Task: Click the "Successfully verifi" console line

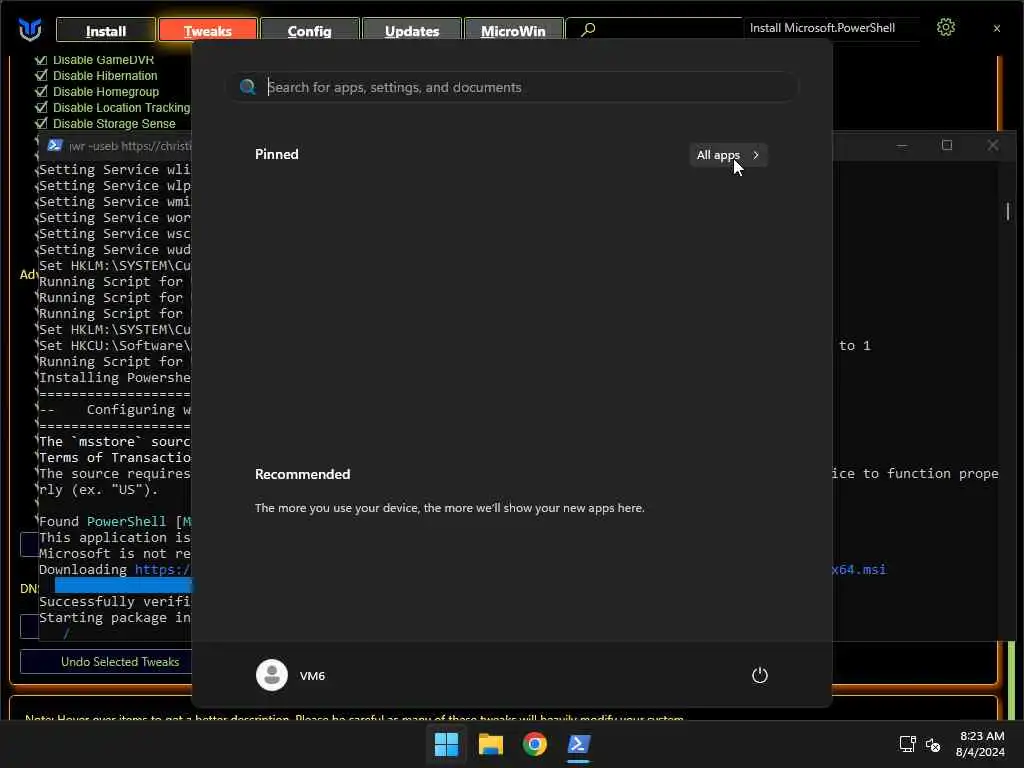Action: pos(115,601)
